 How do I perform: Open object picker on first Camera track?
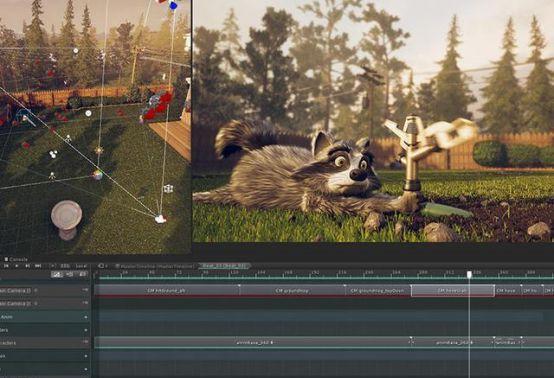point(36,291)
